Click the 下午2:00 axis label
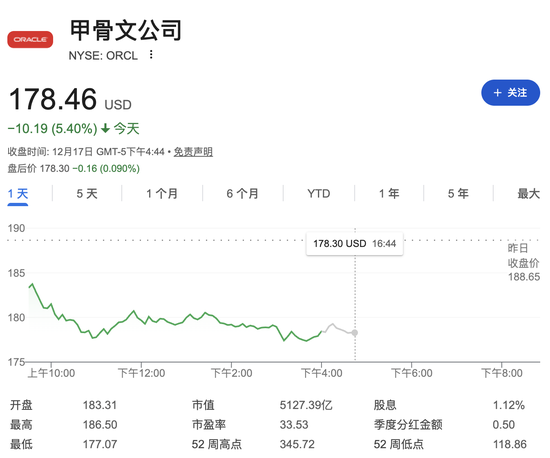550x458 pixels. point(232,373)
